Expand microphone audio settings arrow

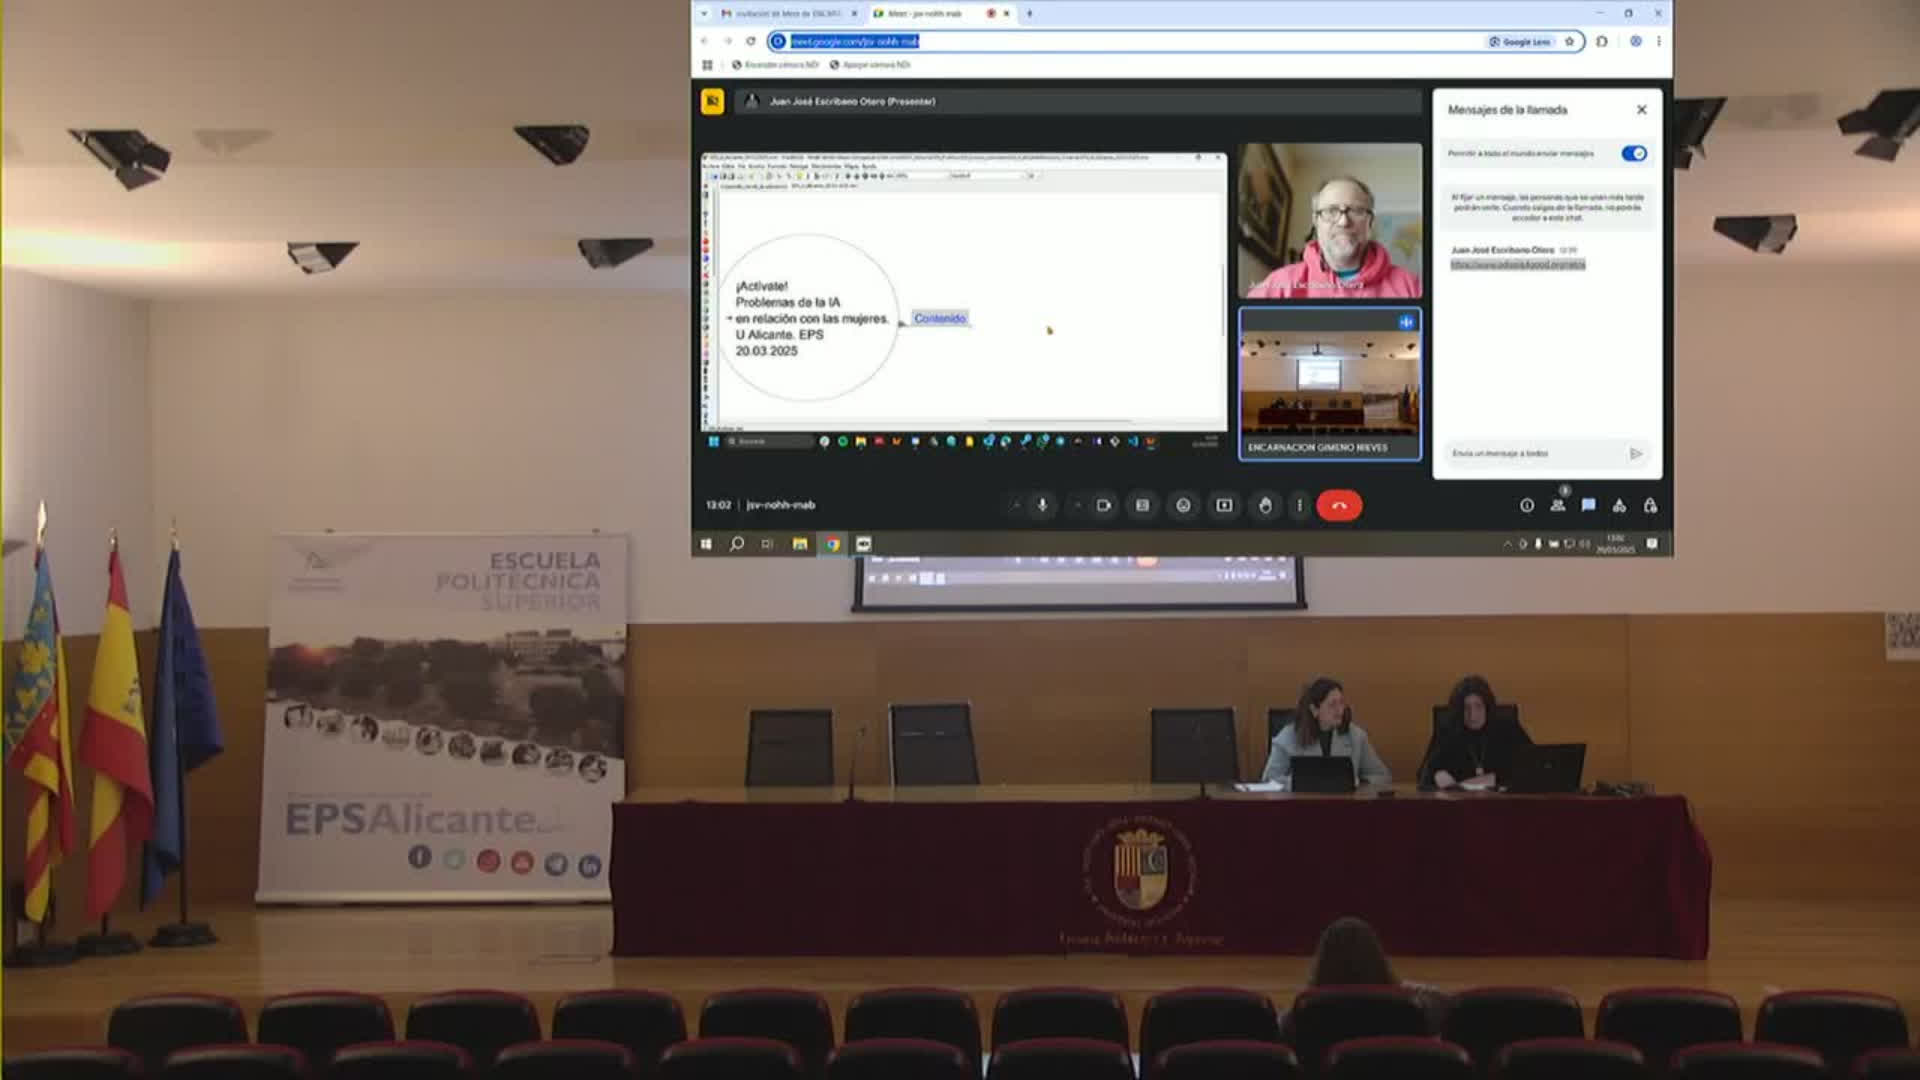(1016, 505)
